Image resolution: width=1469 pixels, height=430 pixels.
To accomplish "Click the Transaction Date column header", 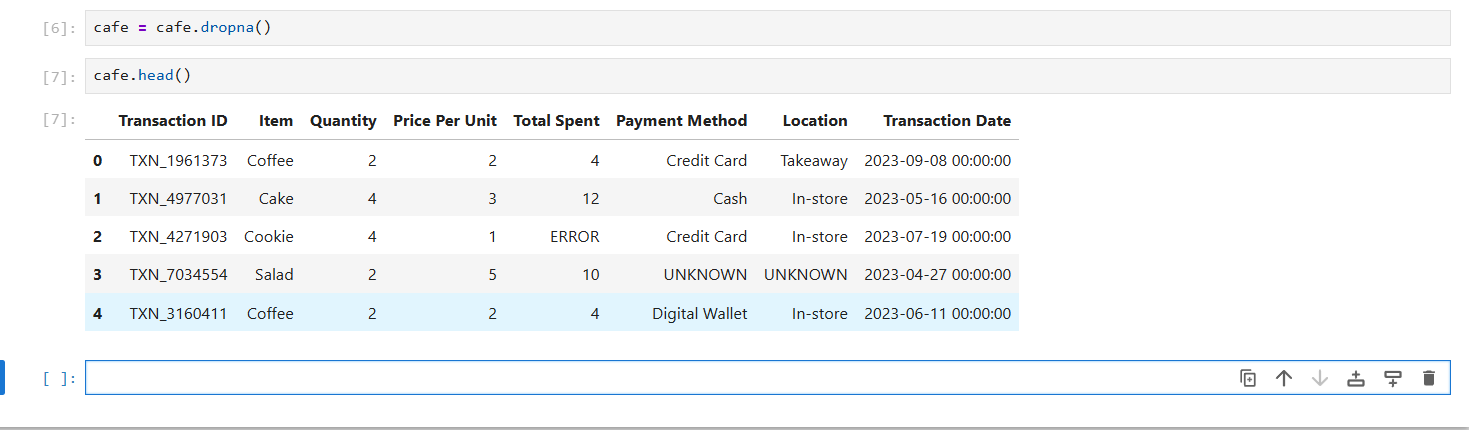I will point(947,121).
